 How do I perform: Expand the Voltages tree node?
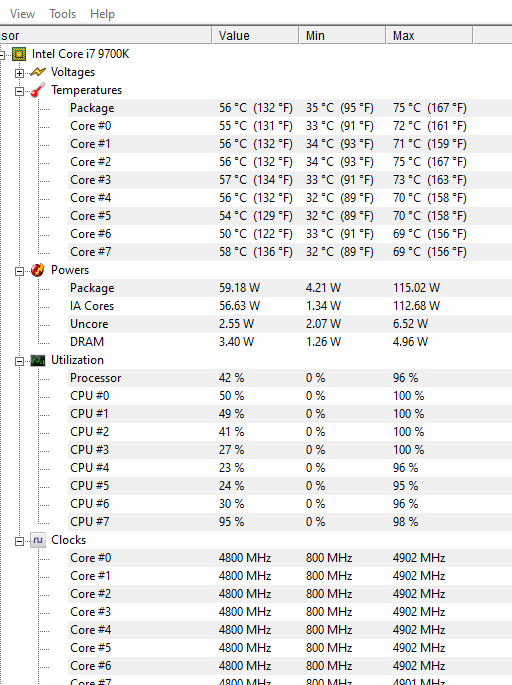[19, 73]
